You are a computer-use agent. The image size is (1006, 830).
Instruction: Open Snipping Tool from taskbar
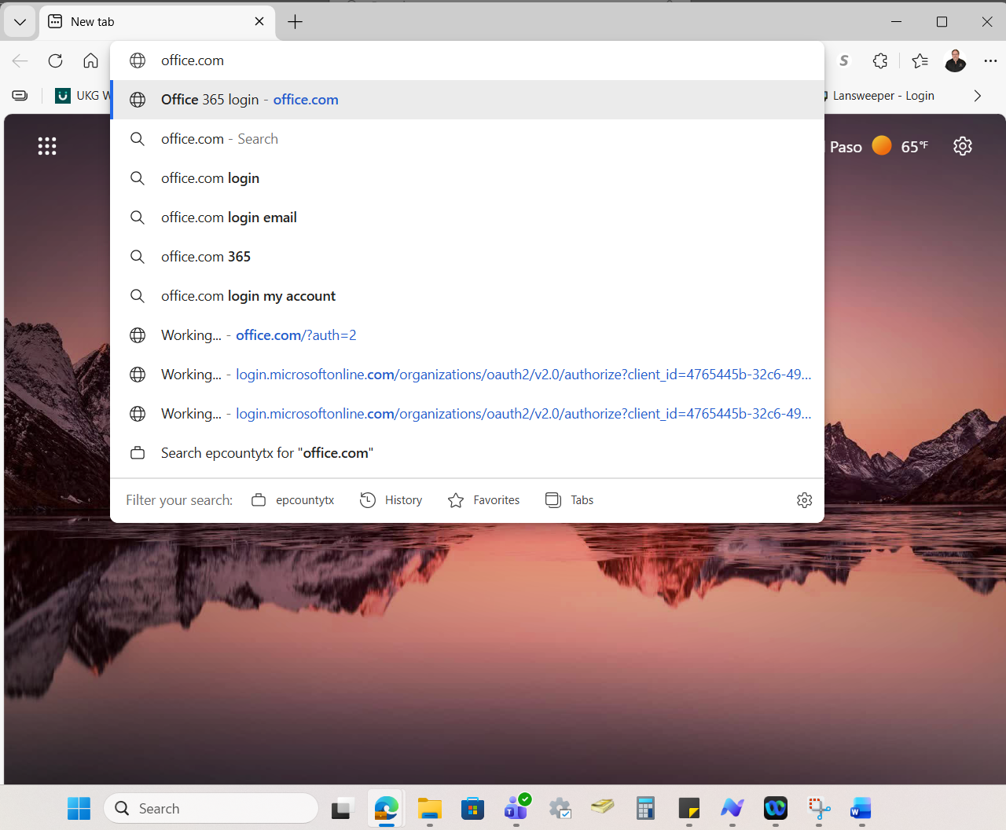[x=819, y=808]
